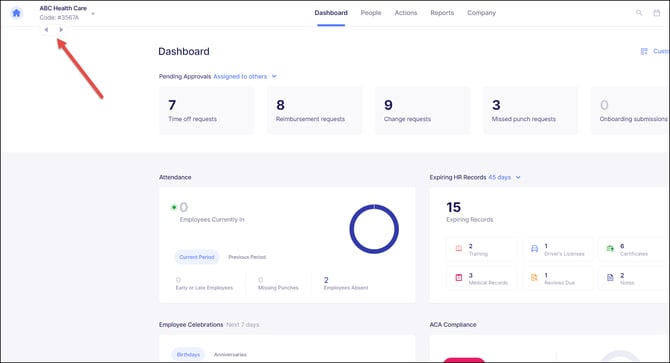Open the 7 Time off requests card
Viewport: 670px width, 363px height.
tap(206, 111)
